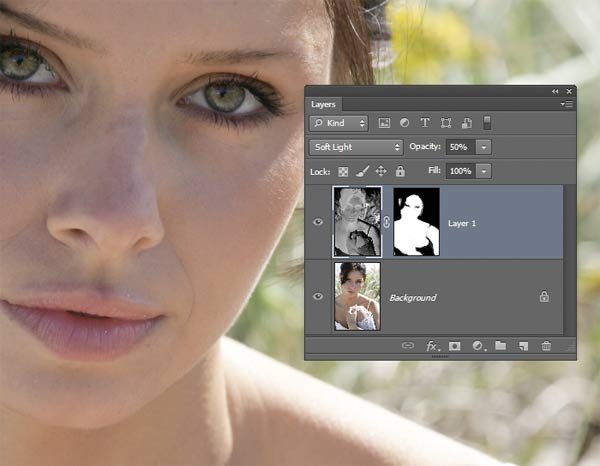Create a new layer button

(523, 346)
